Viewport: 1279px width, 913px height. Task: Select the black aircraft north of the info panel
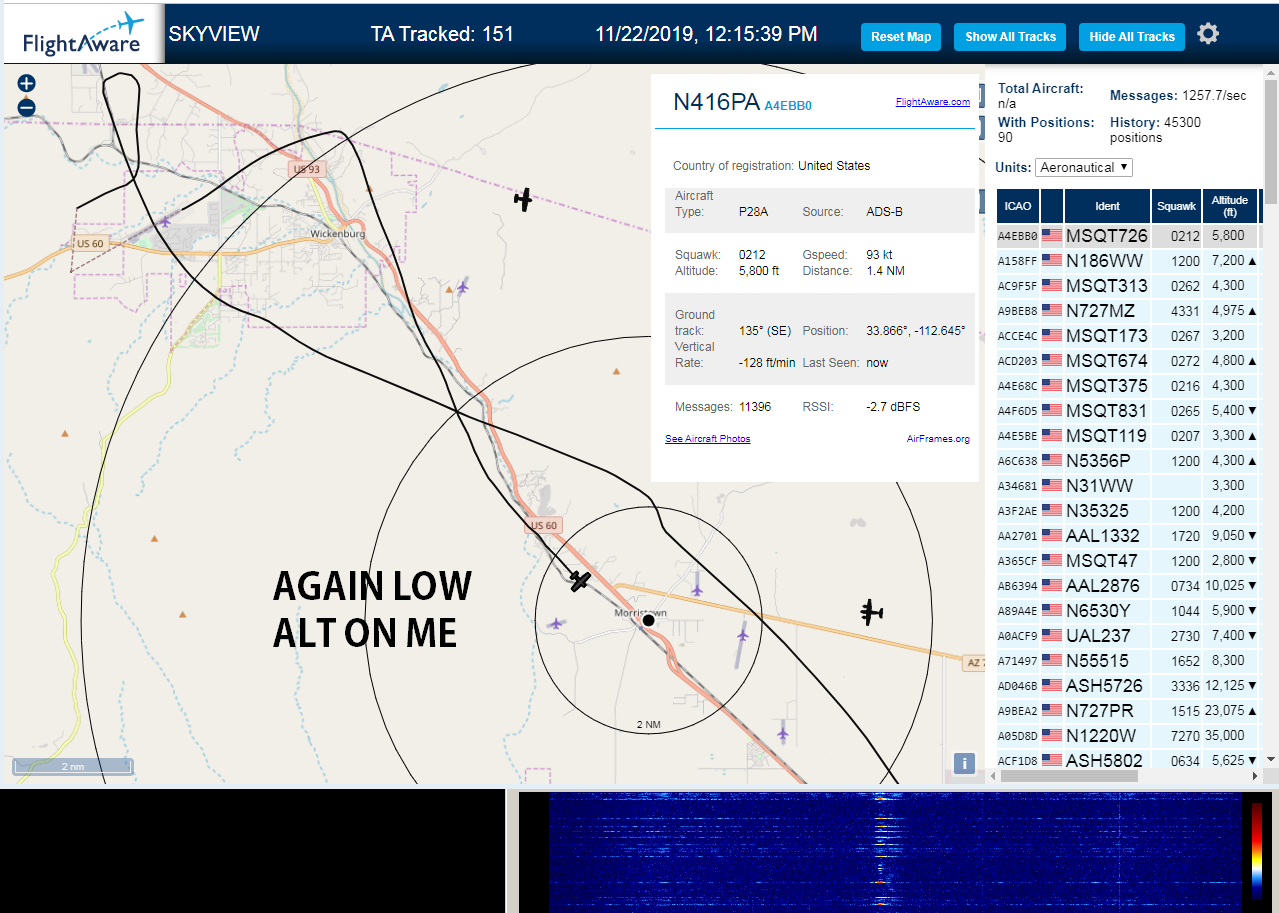(x=523, y=200)
